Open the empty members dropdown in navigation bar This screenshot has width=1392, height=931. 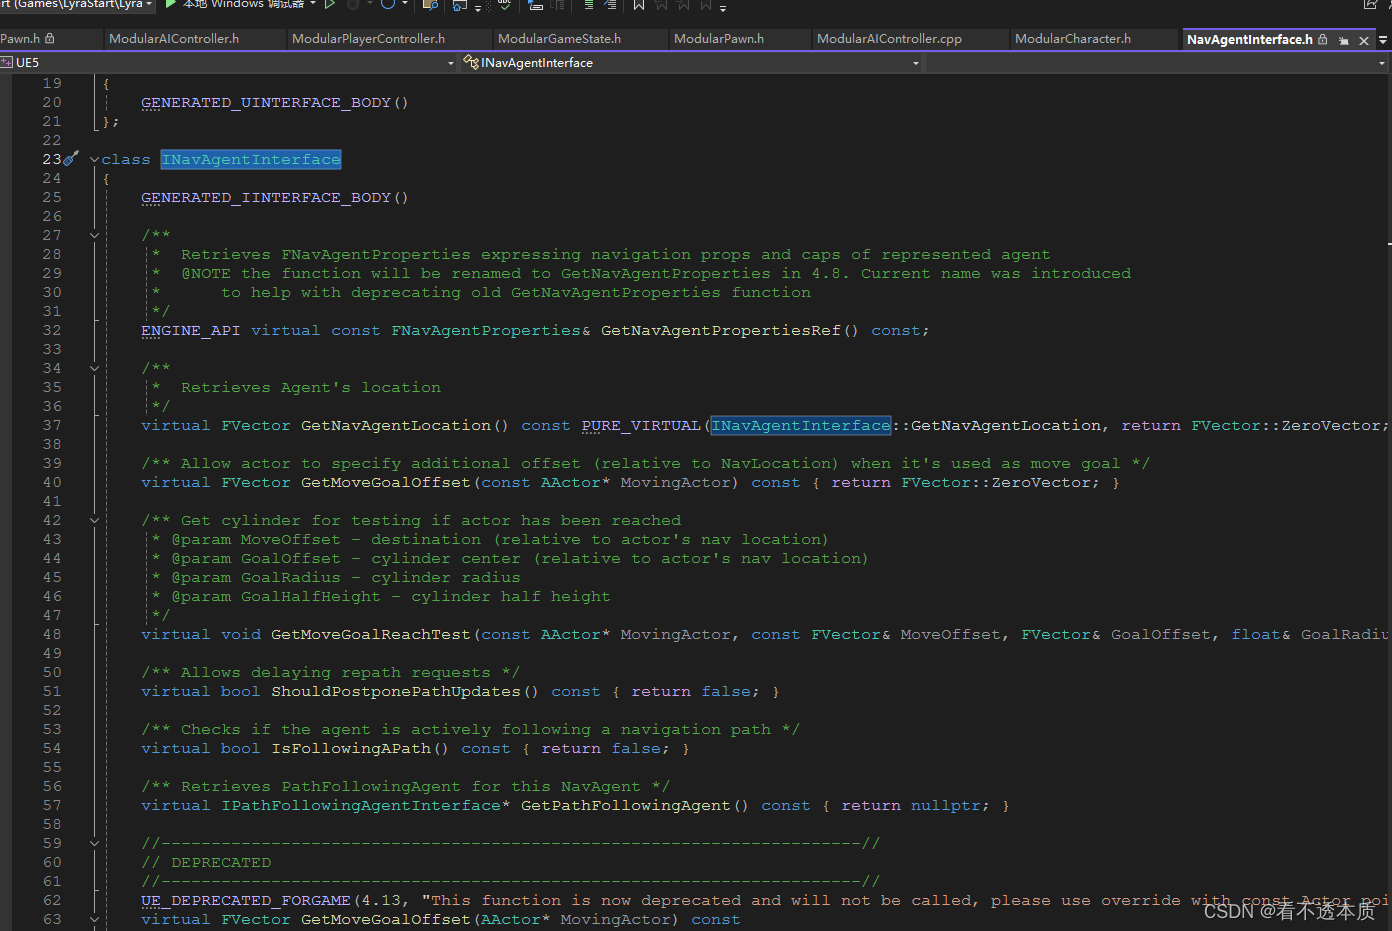(x=1382, y=63)
